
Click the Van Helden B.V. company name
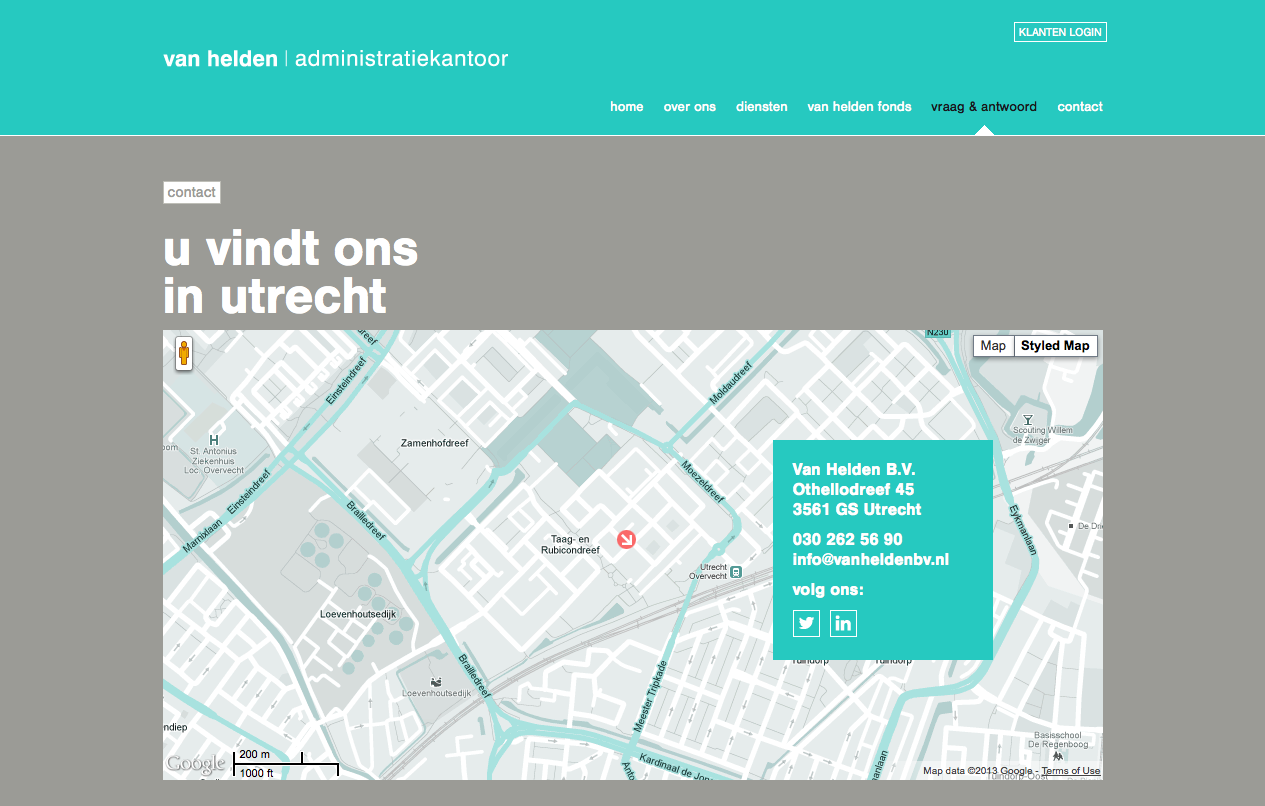pos(854,470)
